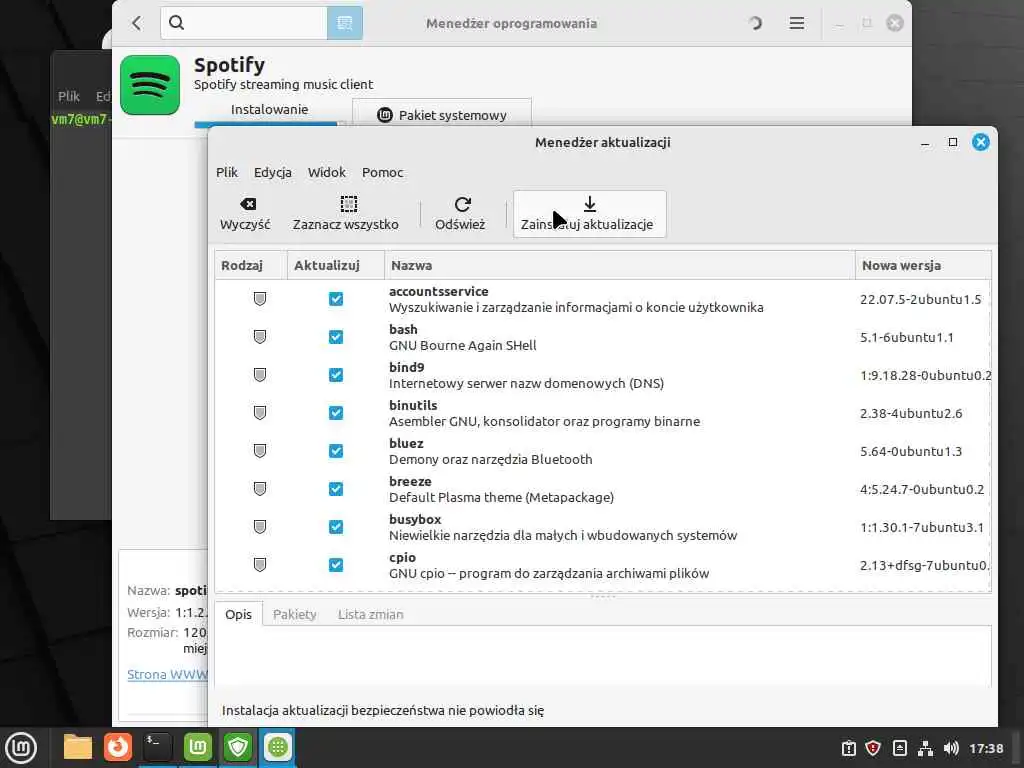Open Strona WWW link
Screen dimensions: 1024x768
click(167, 675)
